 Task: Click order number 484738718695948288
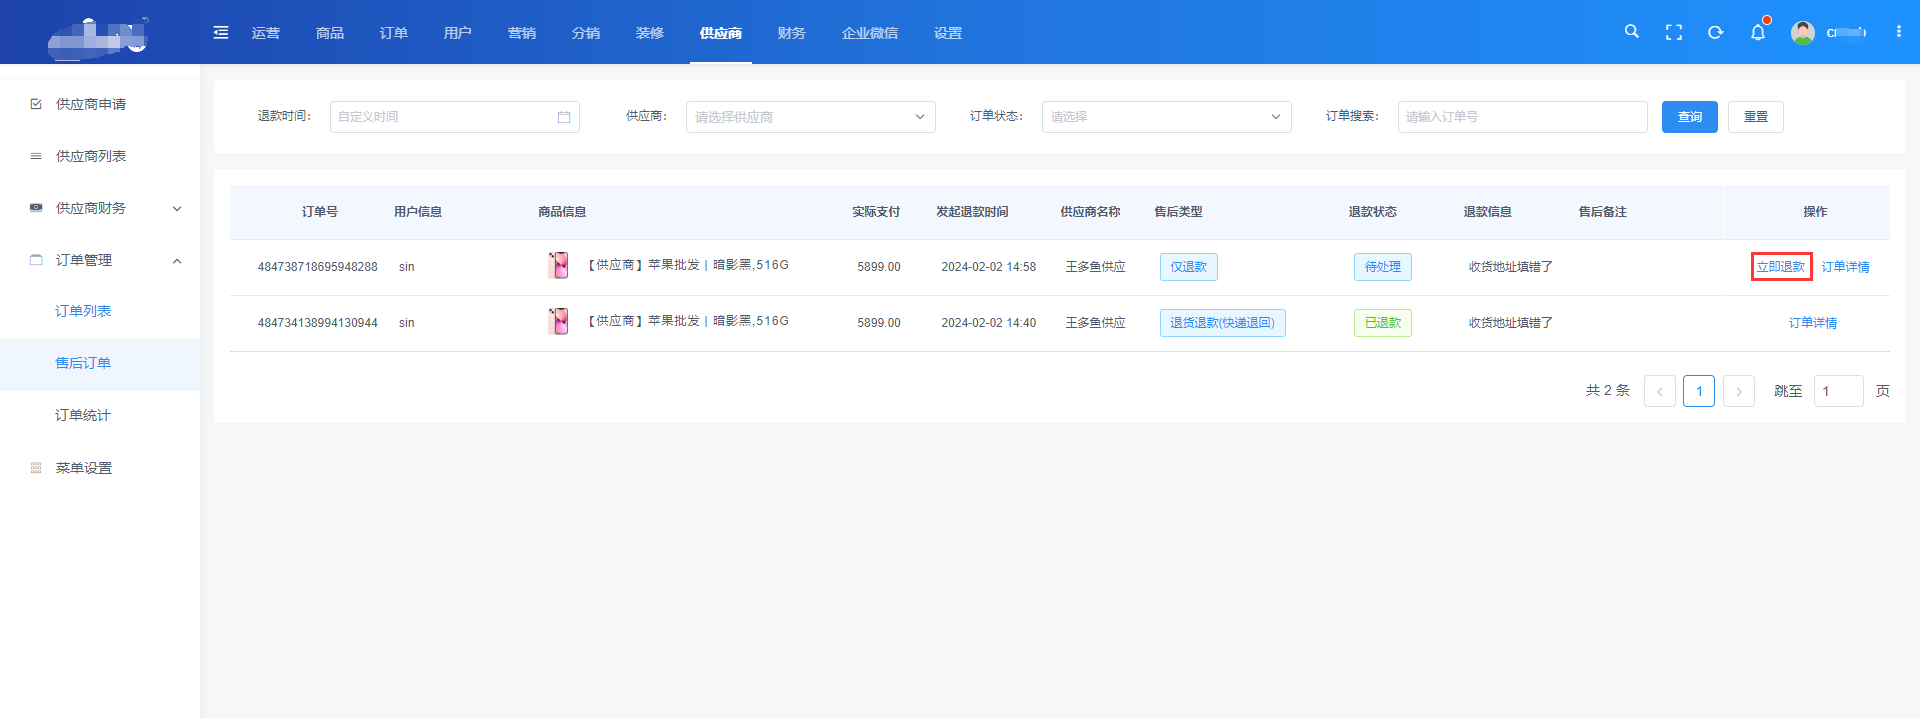point(318,267)
